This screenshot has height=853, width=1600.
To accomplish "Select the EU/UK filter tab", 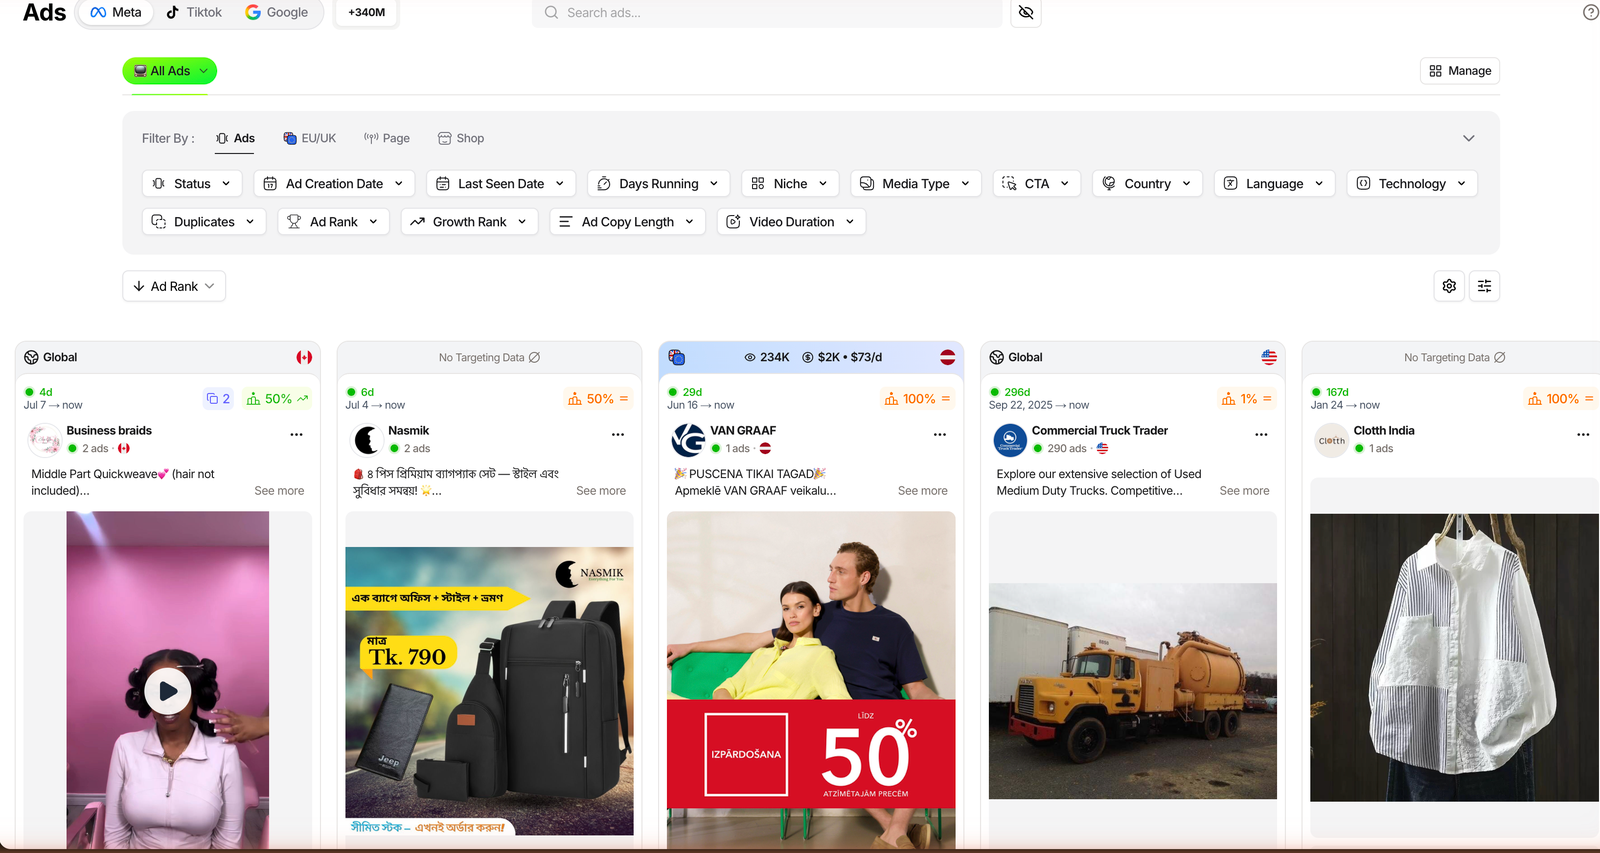I will (310, 138).
